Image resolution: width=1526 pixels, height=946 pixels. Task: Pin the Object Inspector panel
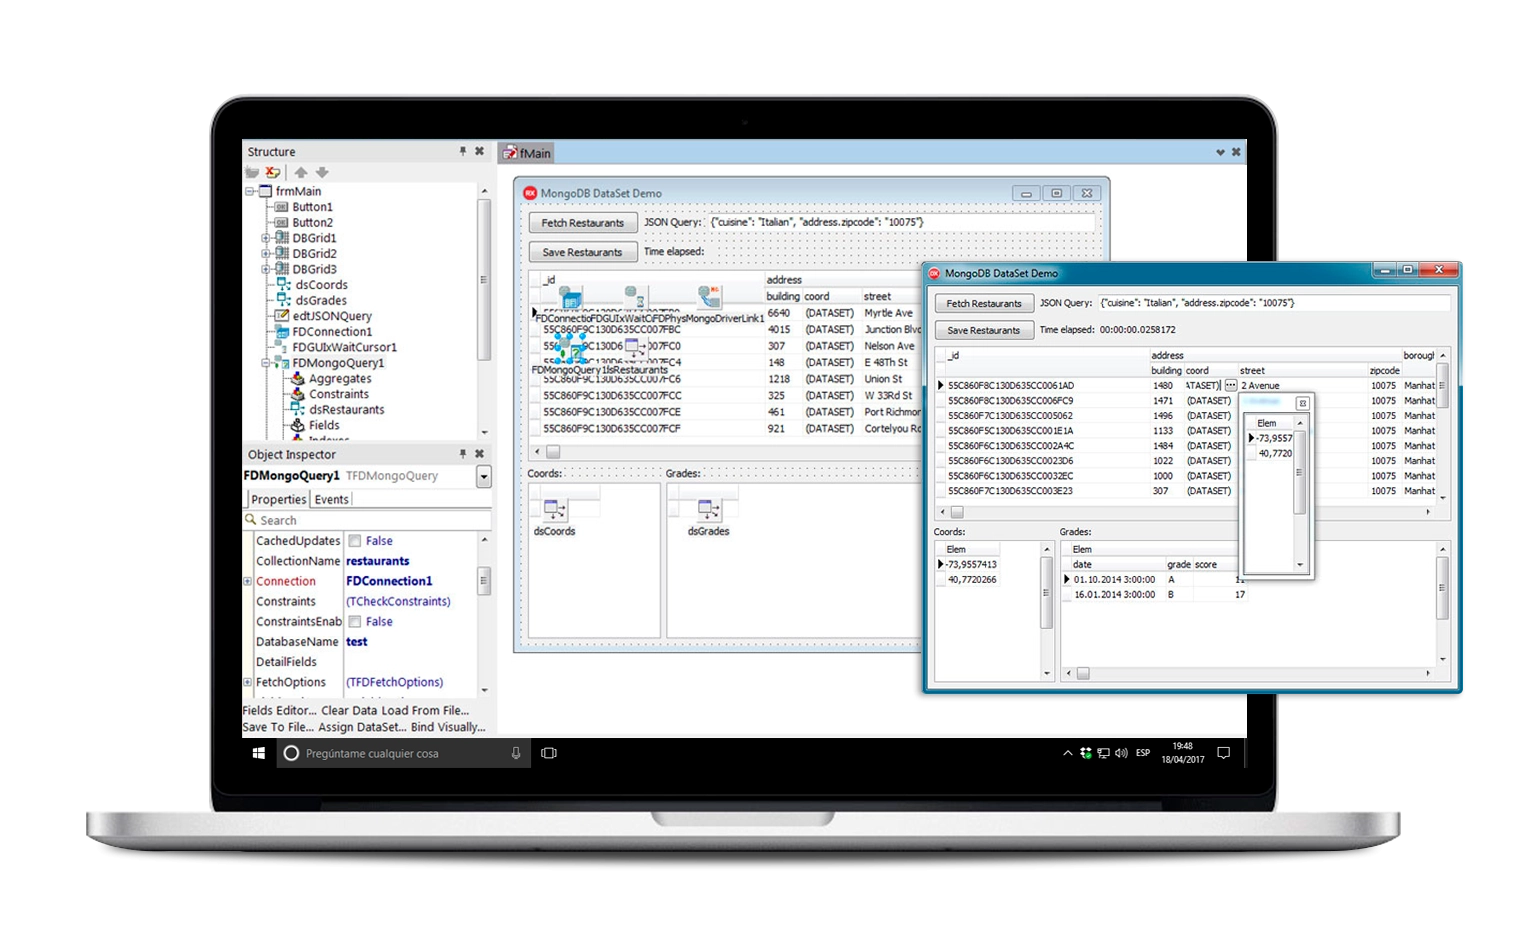pyautogui.click(x=462, y=454)
